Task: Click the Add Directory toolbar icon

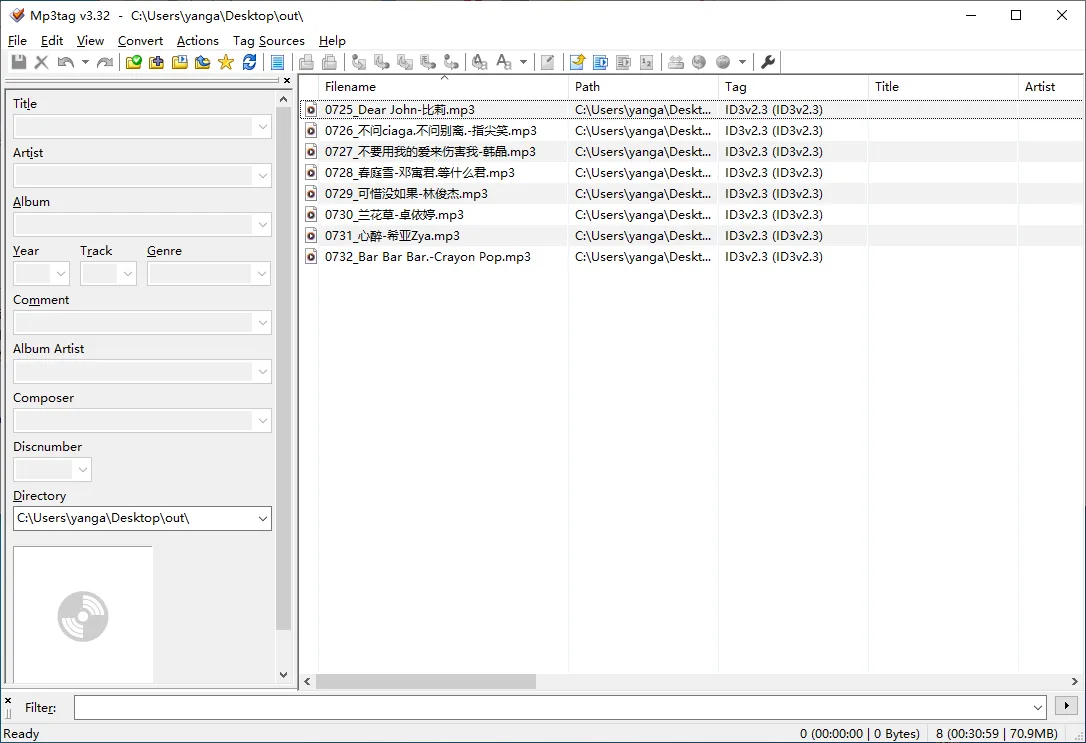Action: point(156,62)
